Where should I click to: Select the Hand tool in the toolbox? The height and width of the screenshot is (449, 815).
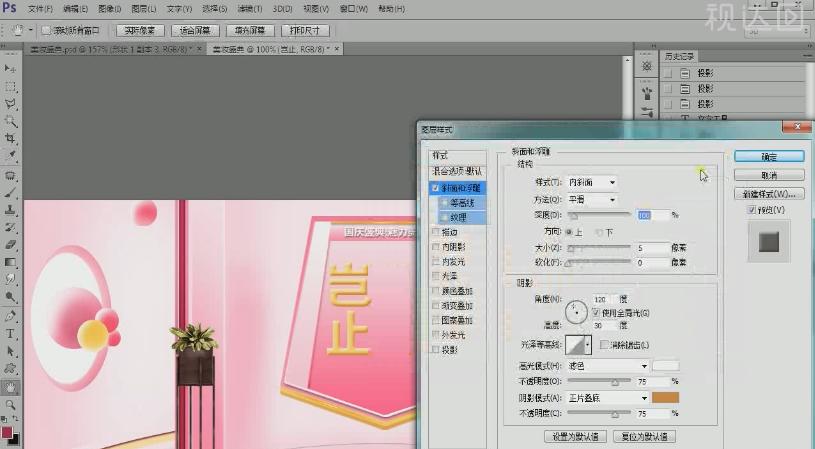(9, 387)
